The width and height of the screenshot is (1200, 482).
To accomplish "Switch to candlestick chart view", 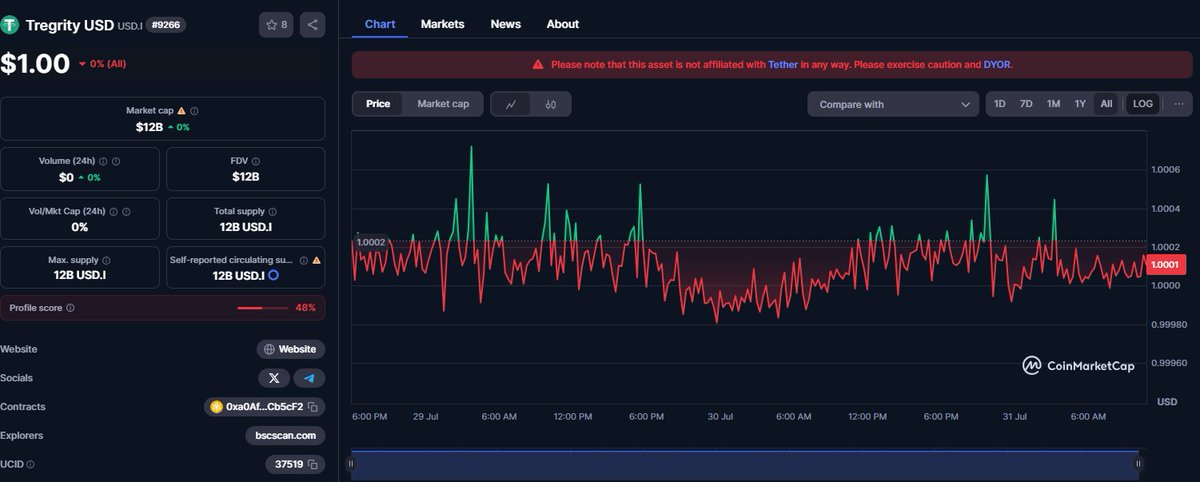I will click(551, 104).
